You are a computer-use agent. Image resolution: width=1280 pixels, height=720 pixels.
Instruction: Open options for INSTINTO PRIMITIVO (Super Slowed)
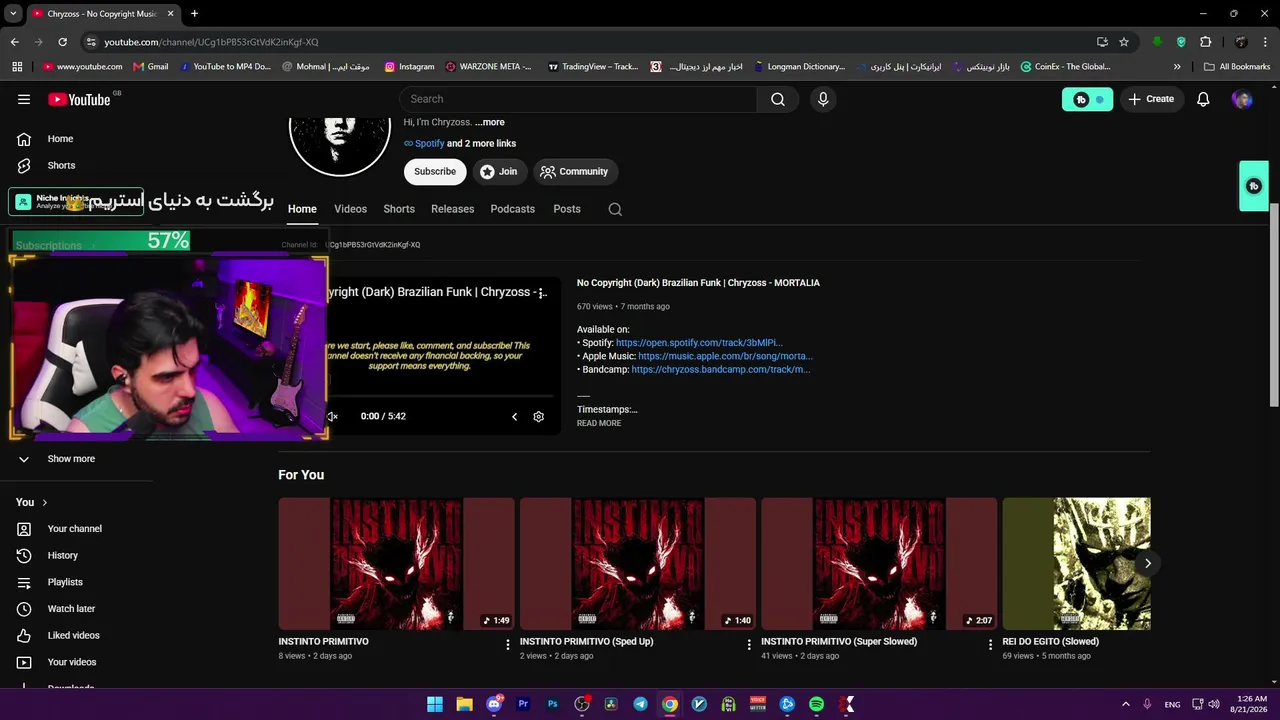click(x=990, y=645)
